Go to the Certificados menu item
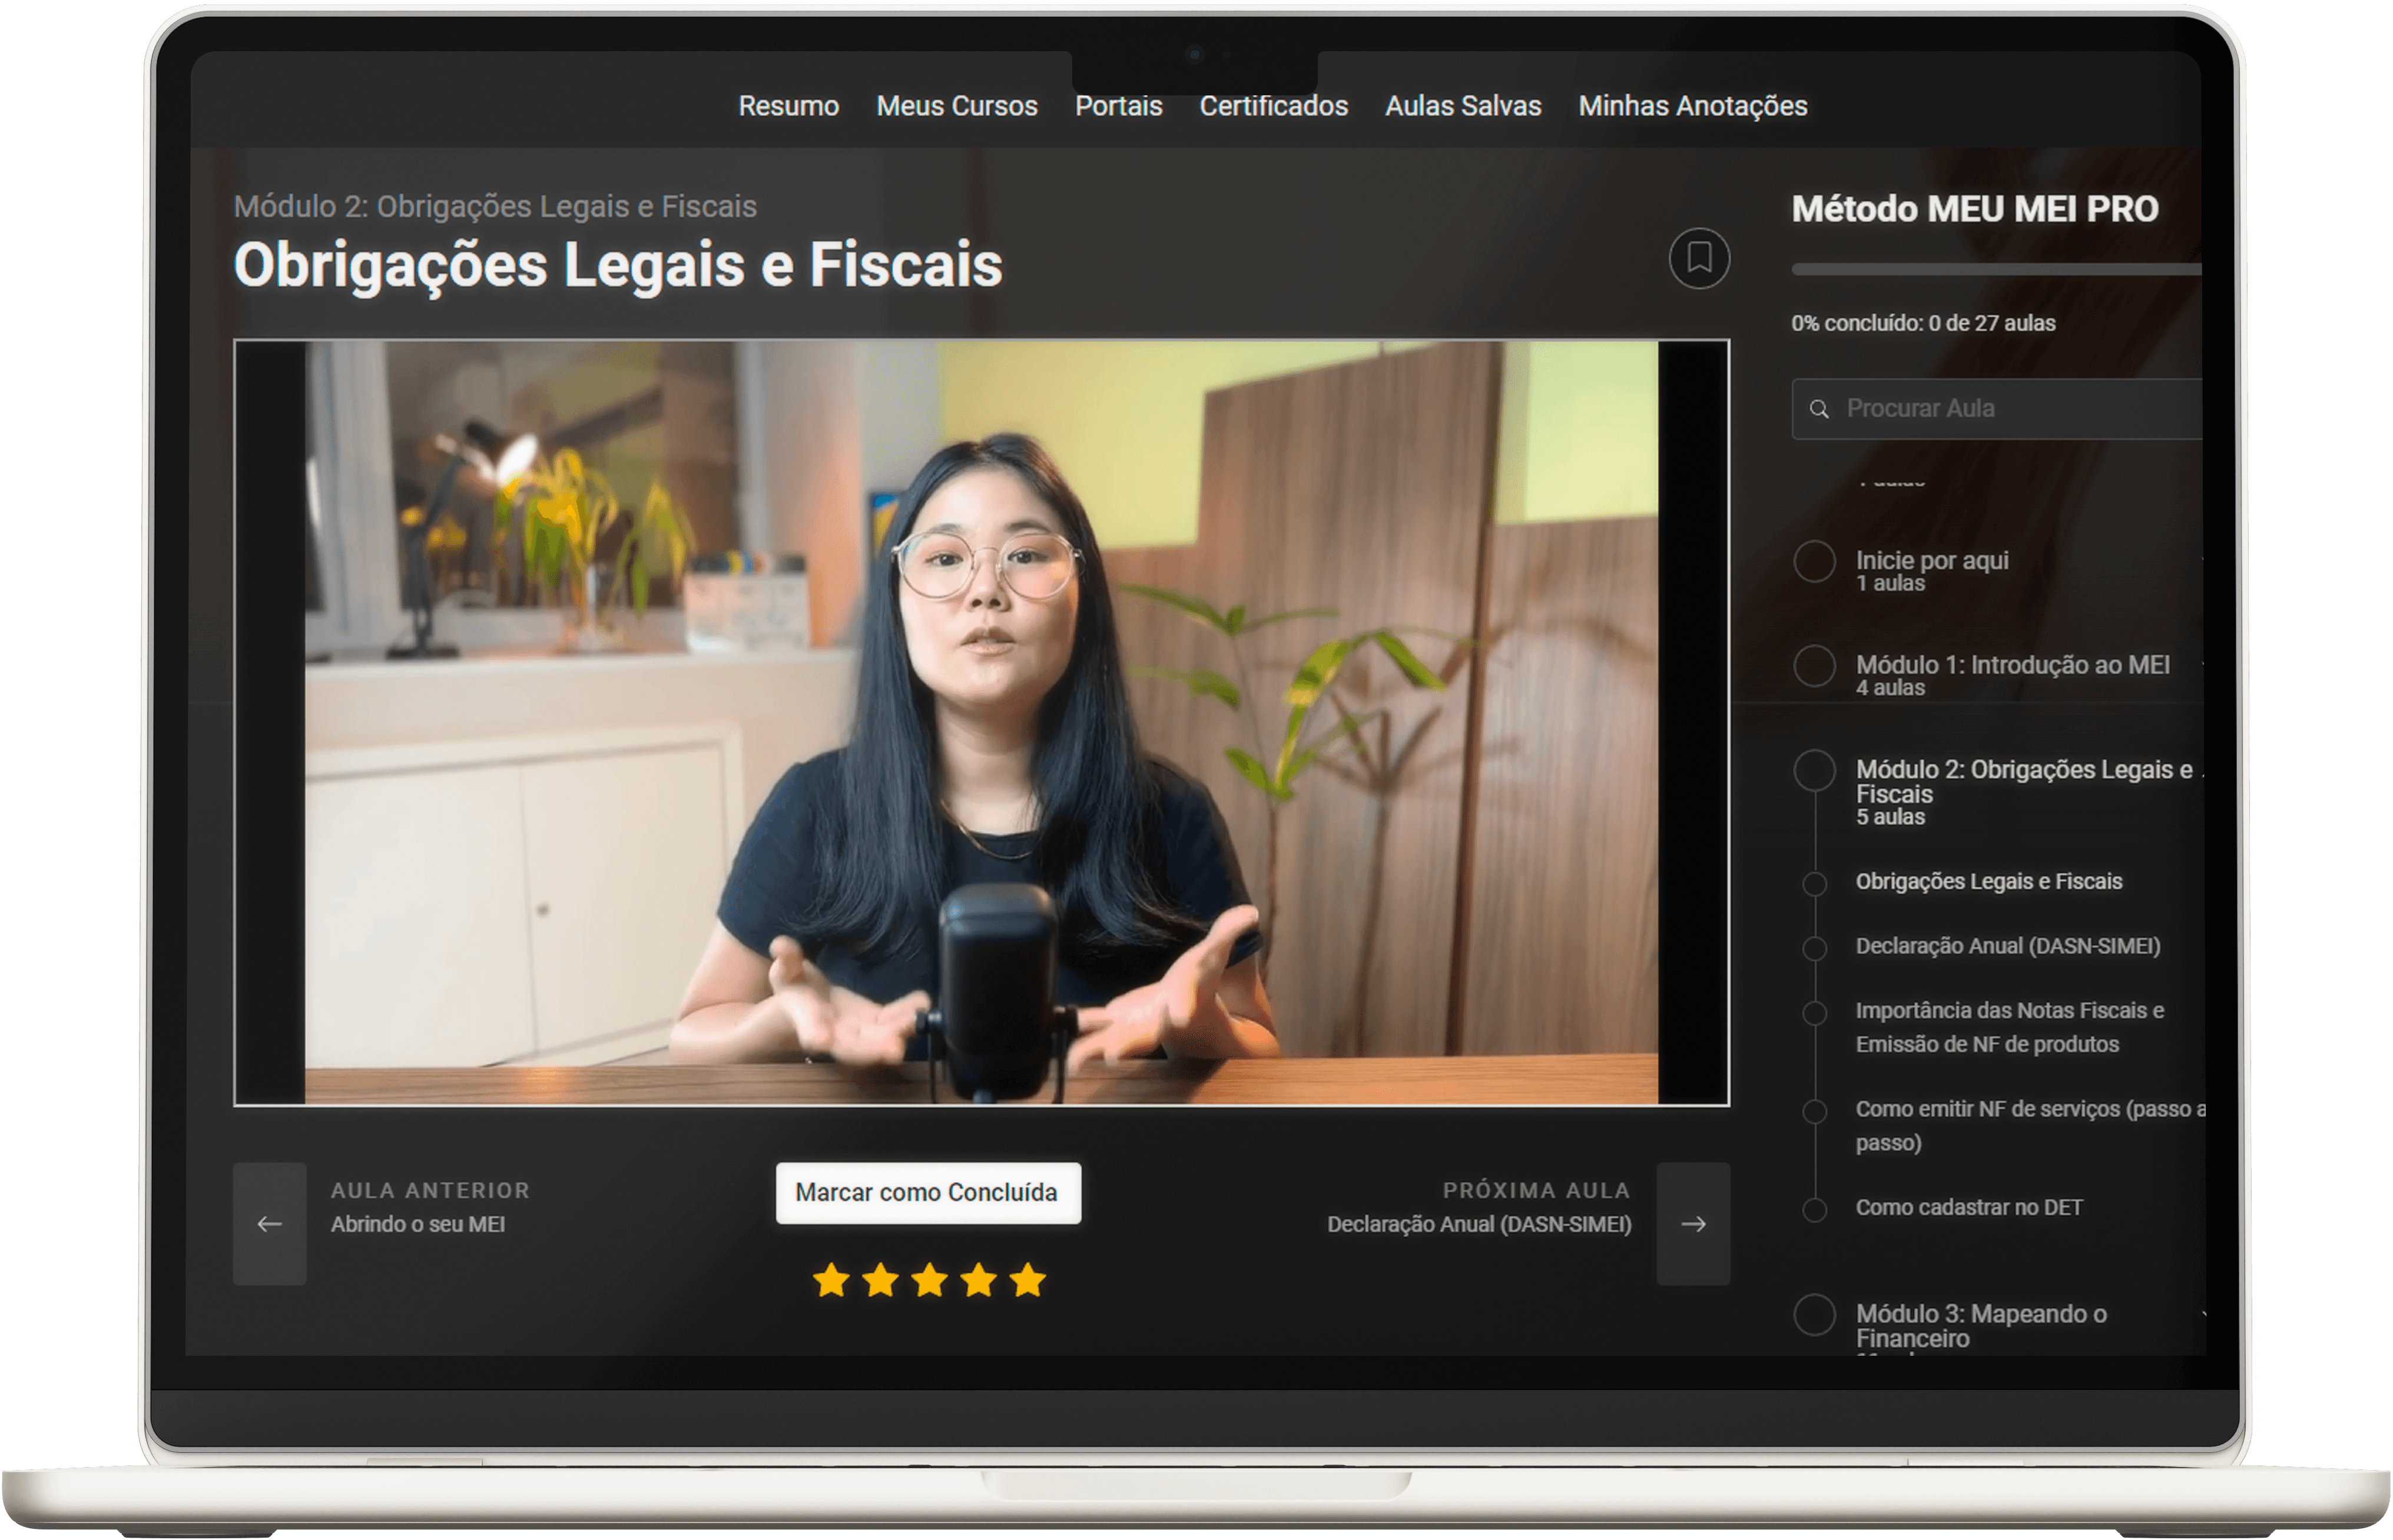2393x1540 pixels. point(1273,106)
